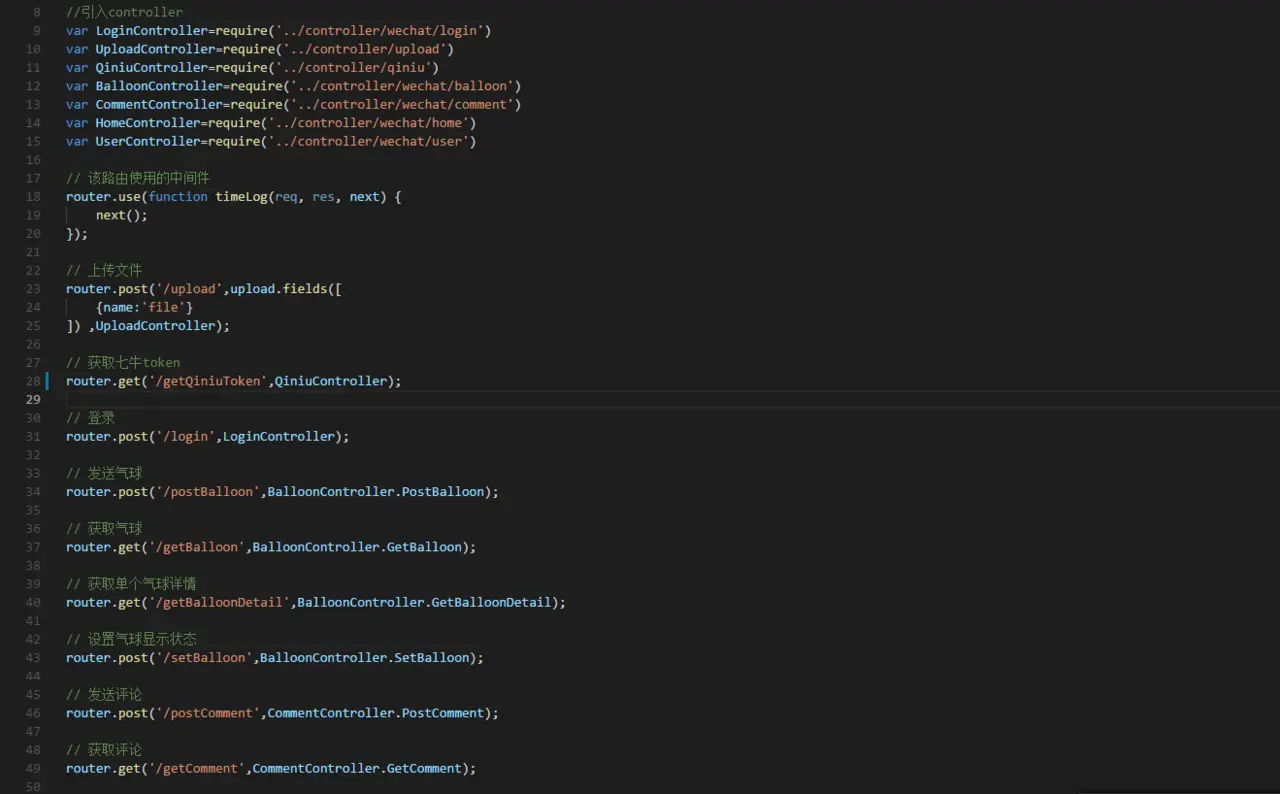Click the '/postBalloon' route string
The image size is (1280, 794).
coord(208,492)
